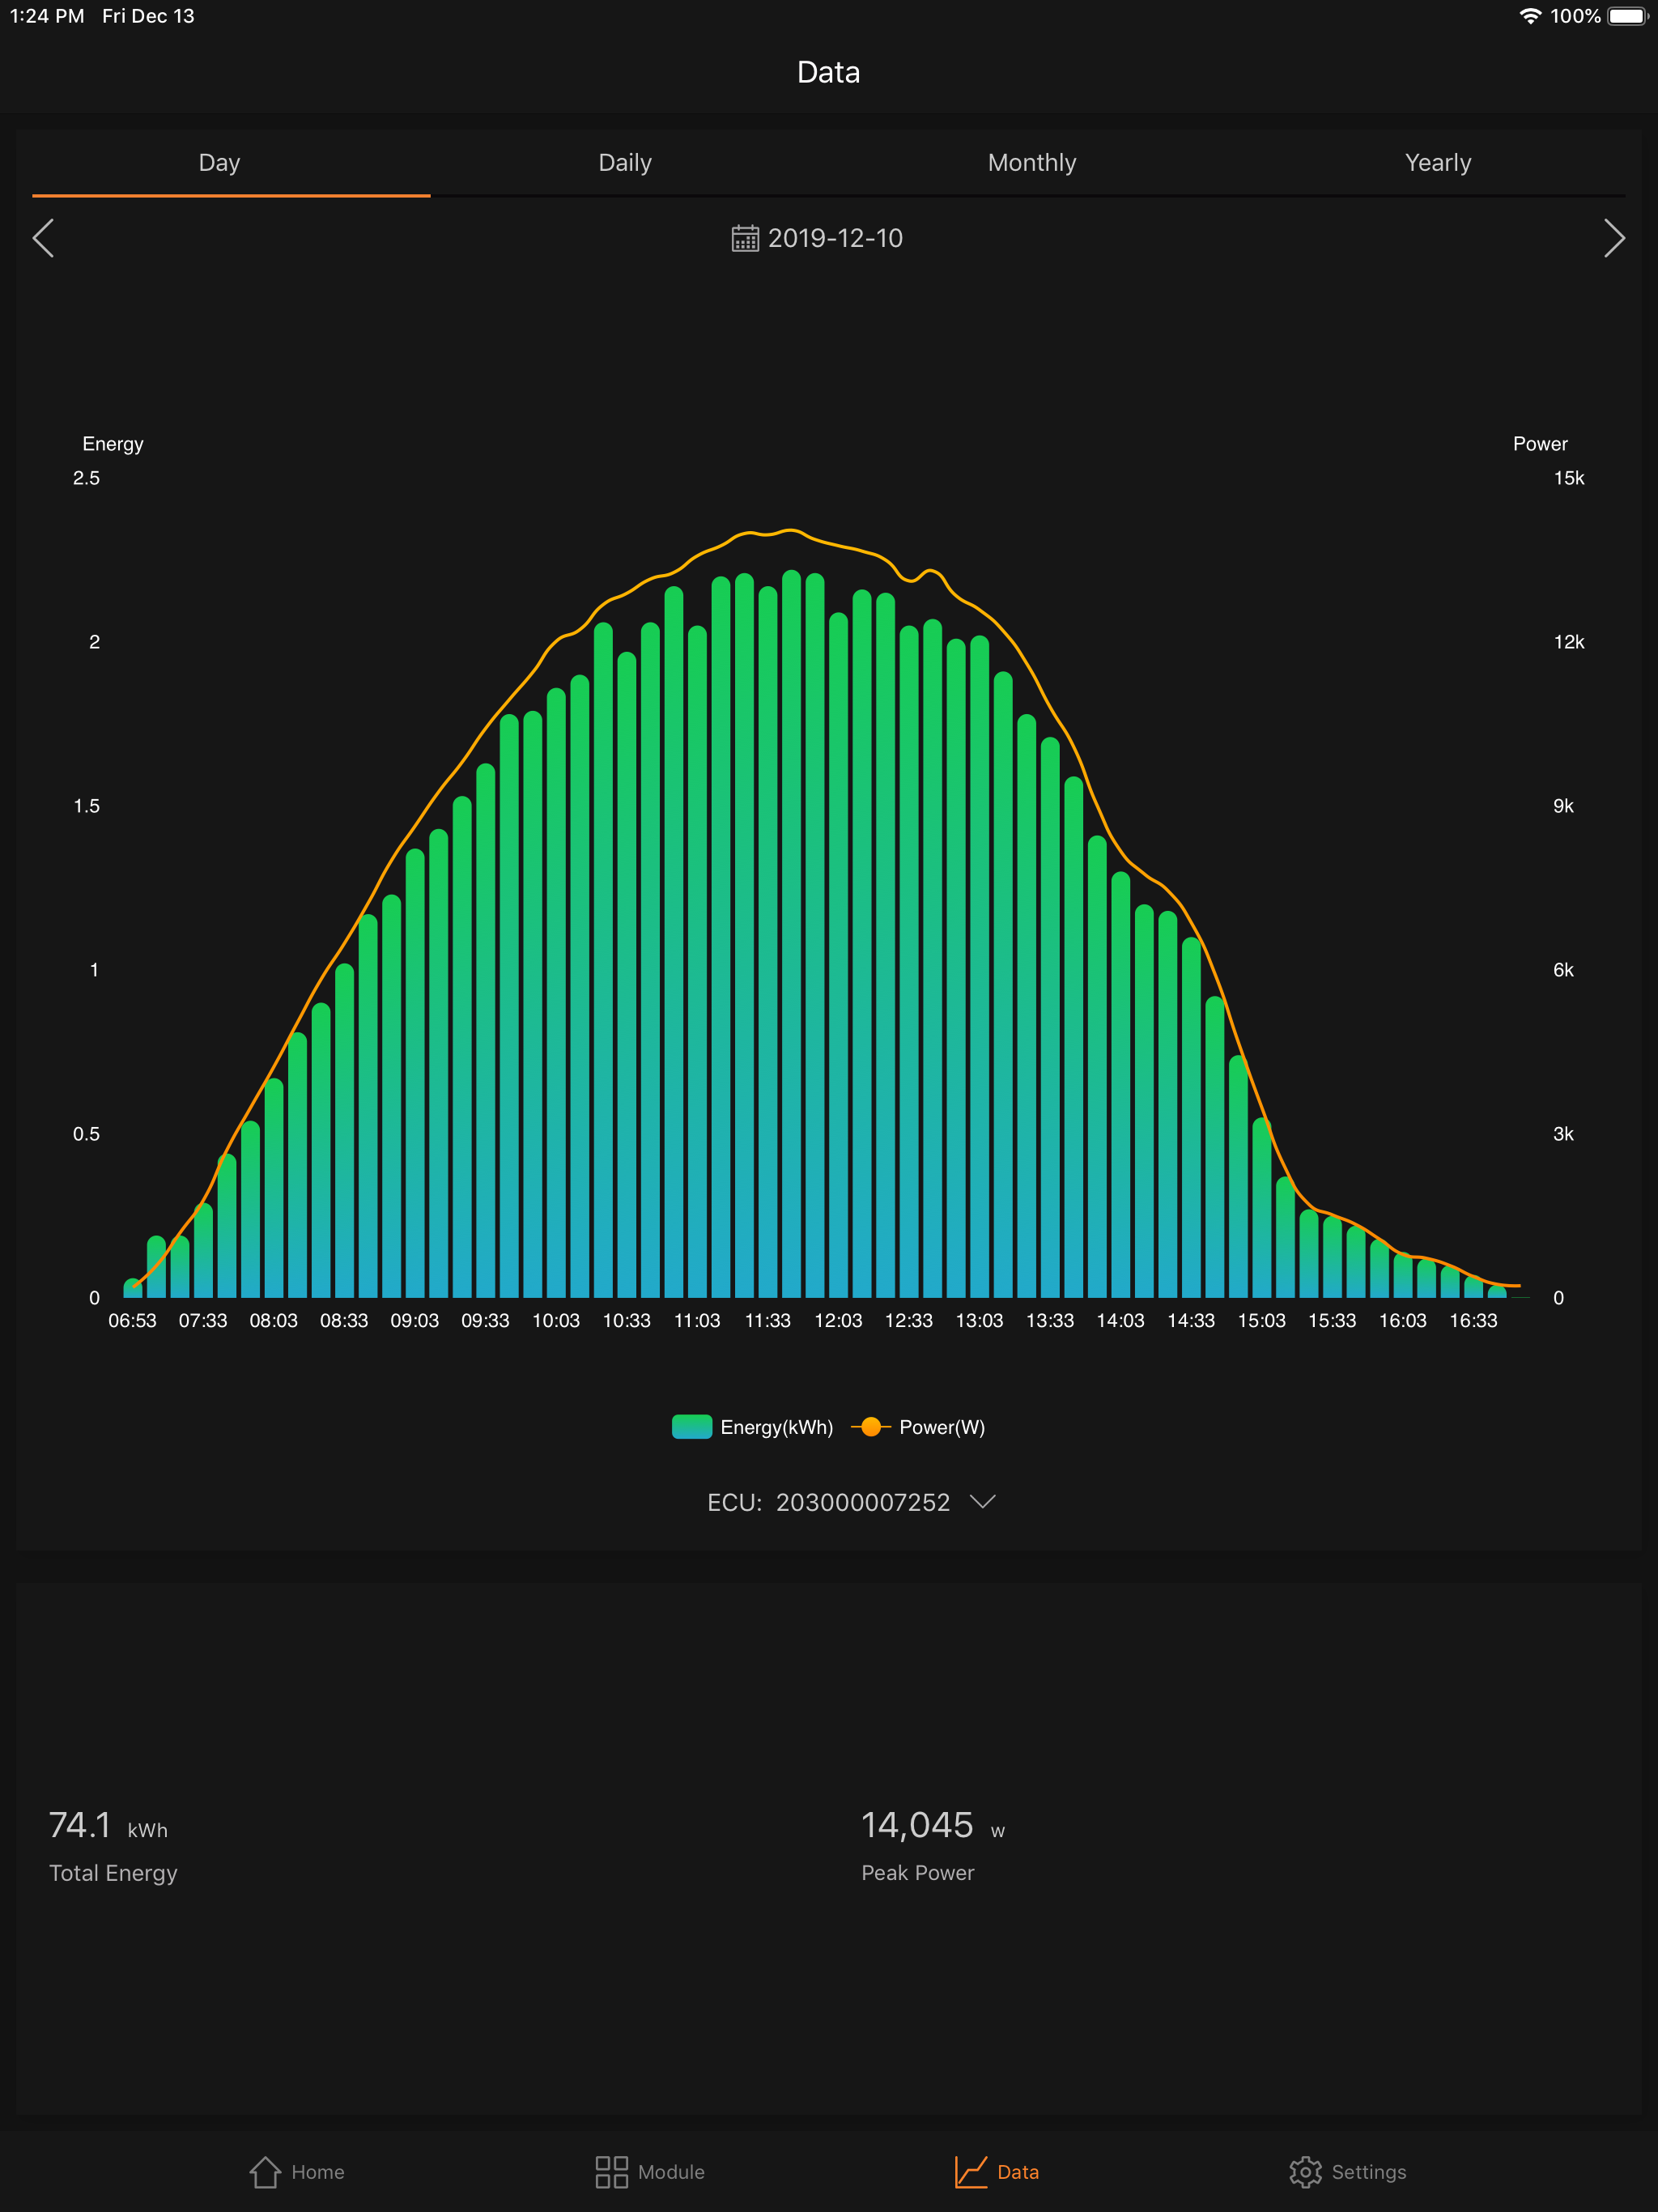Screen dimensions: 1658x2212
Task: Click the Total Energy 74.1 kWh value
Action: click(82, 1825)
